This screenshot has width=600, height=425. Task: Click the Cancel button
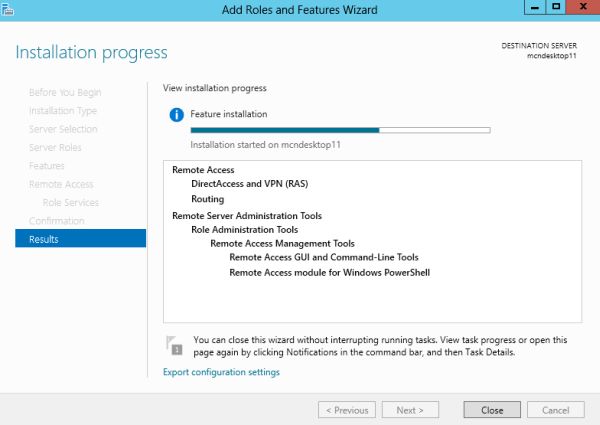point(556,410)
